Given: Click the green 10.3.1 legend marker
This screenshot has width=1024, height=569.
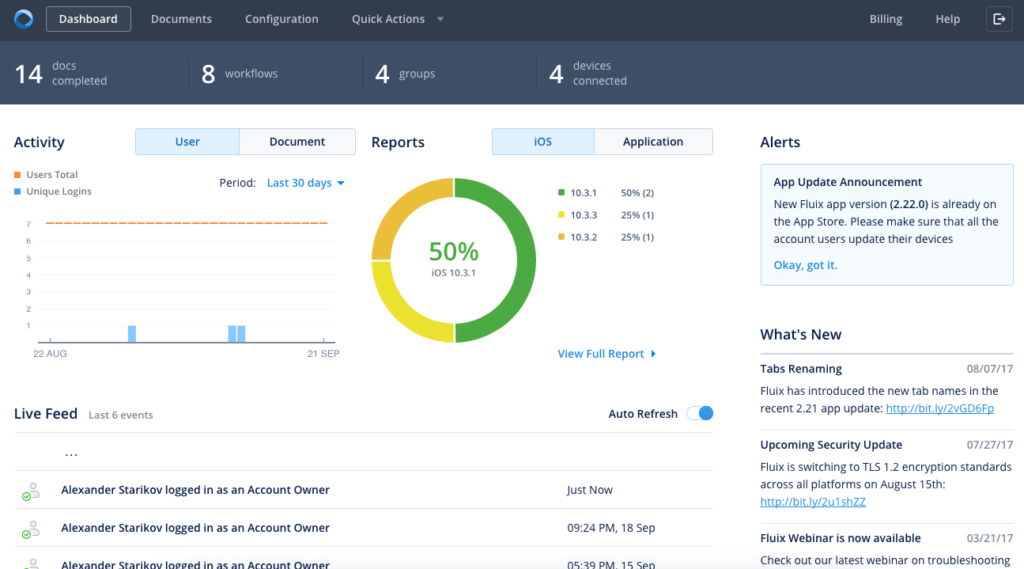Looking at the screenshot, I should [562, 193].
